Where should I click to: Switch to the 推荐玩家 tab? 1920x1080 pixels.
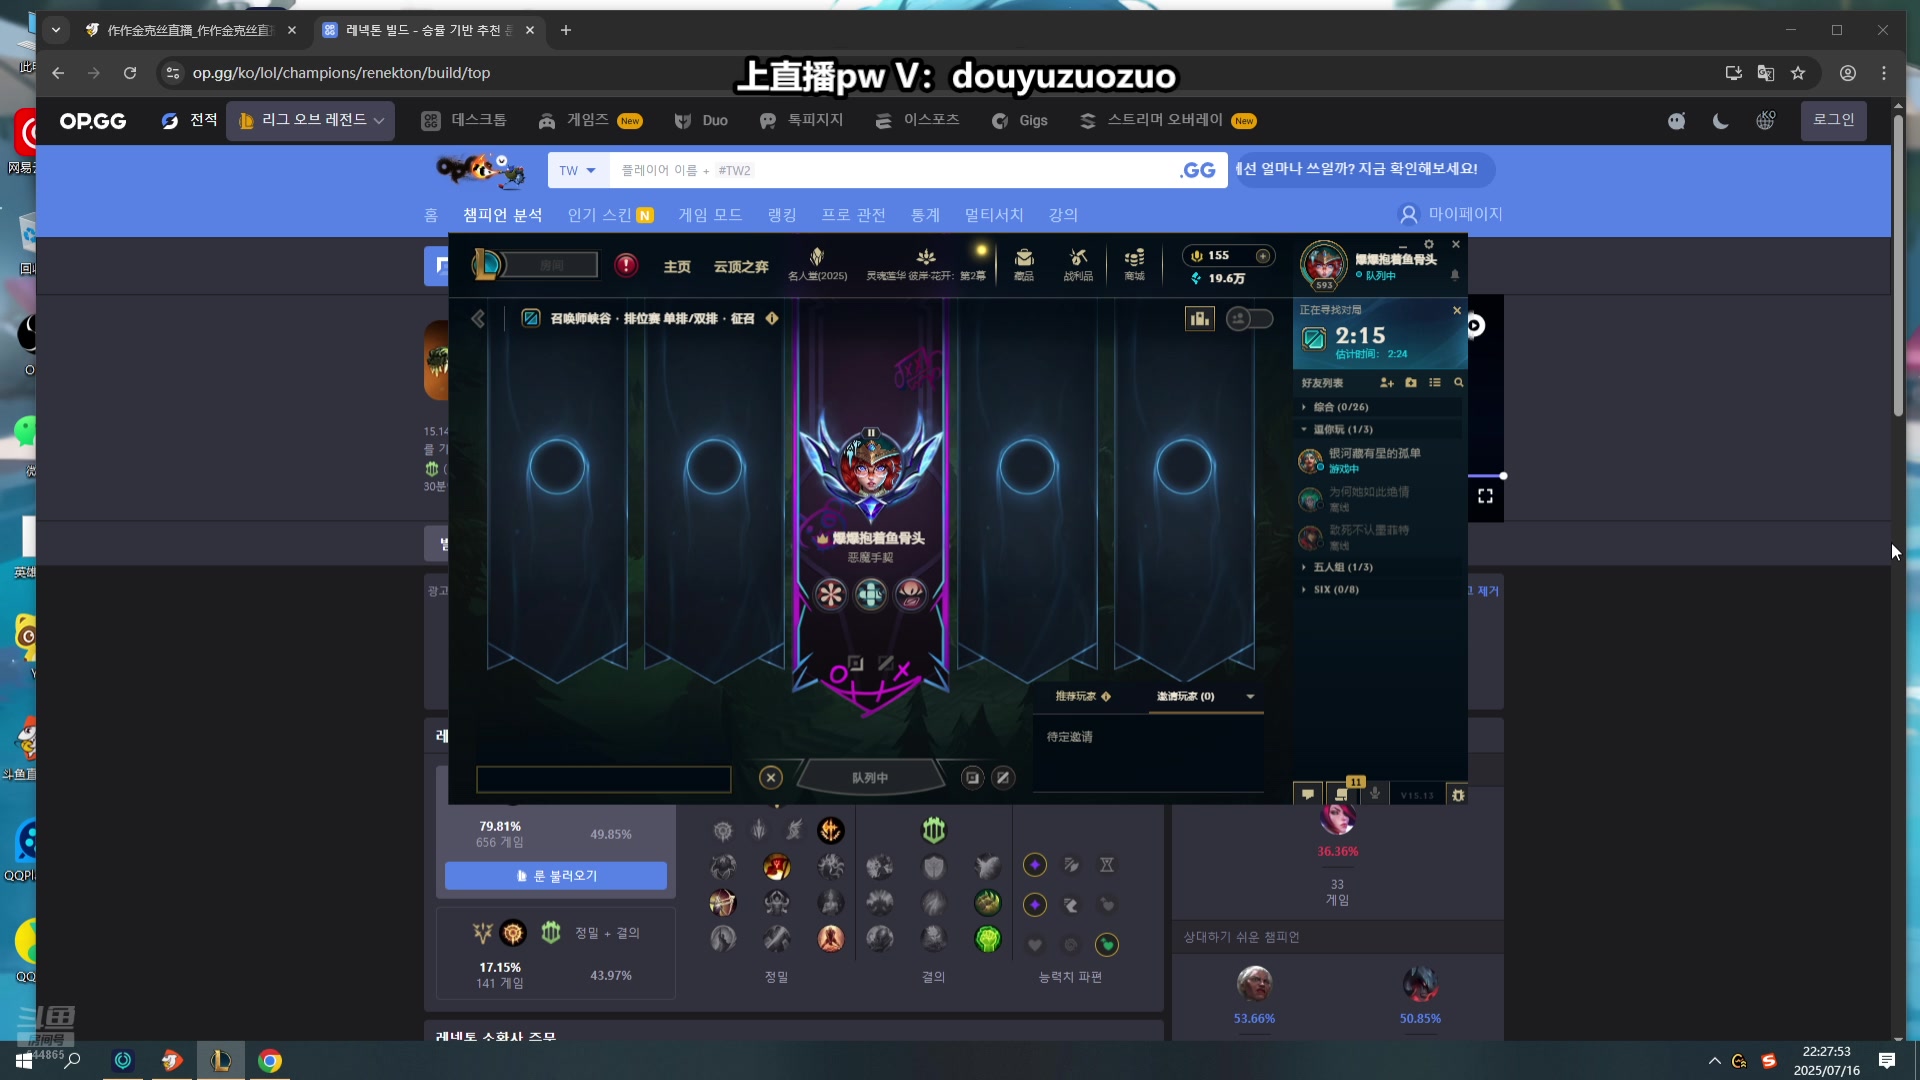pos(1083,696)
